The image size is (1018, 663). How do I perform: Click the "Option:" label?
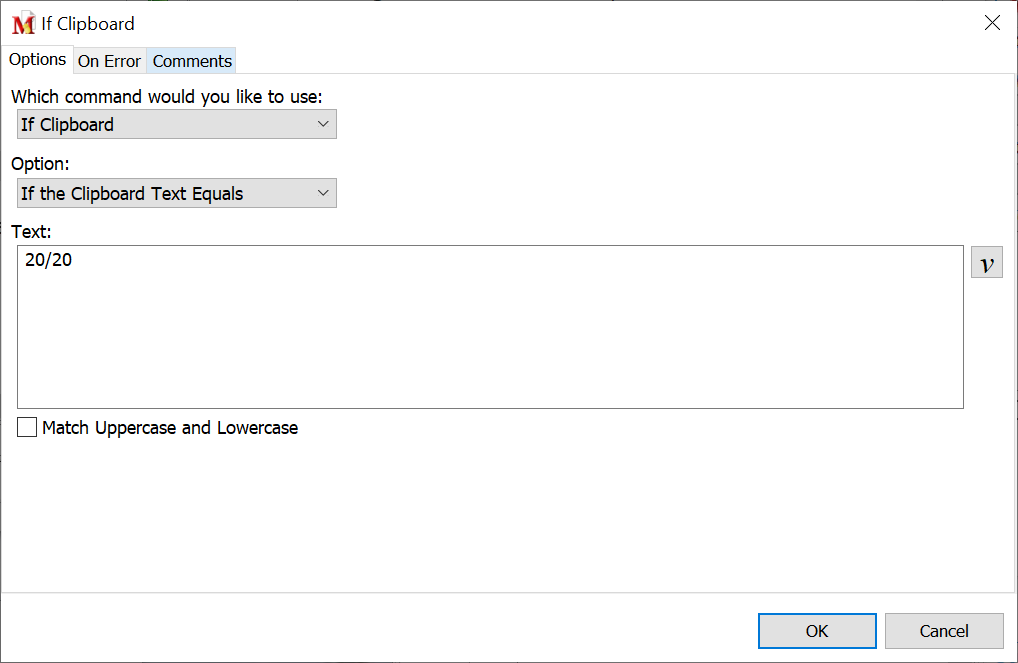click(x=40, y=164)
